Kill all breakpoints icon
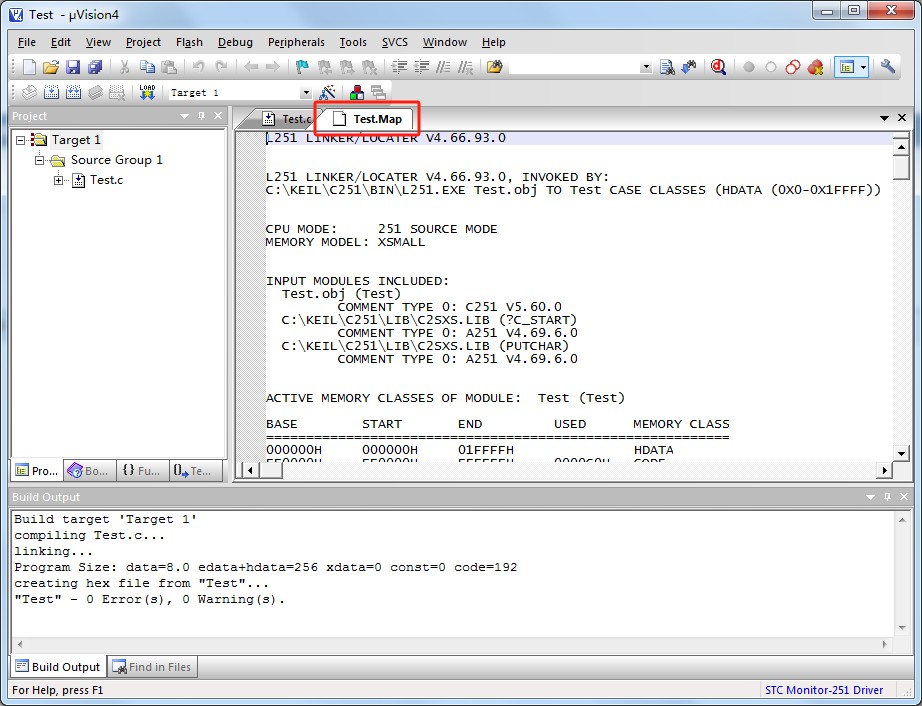Image resolution: width=922 pixels, height=706 pixels. click(816, 67)
